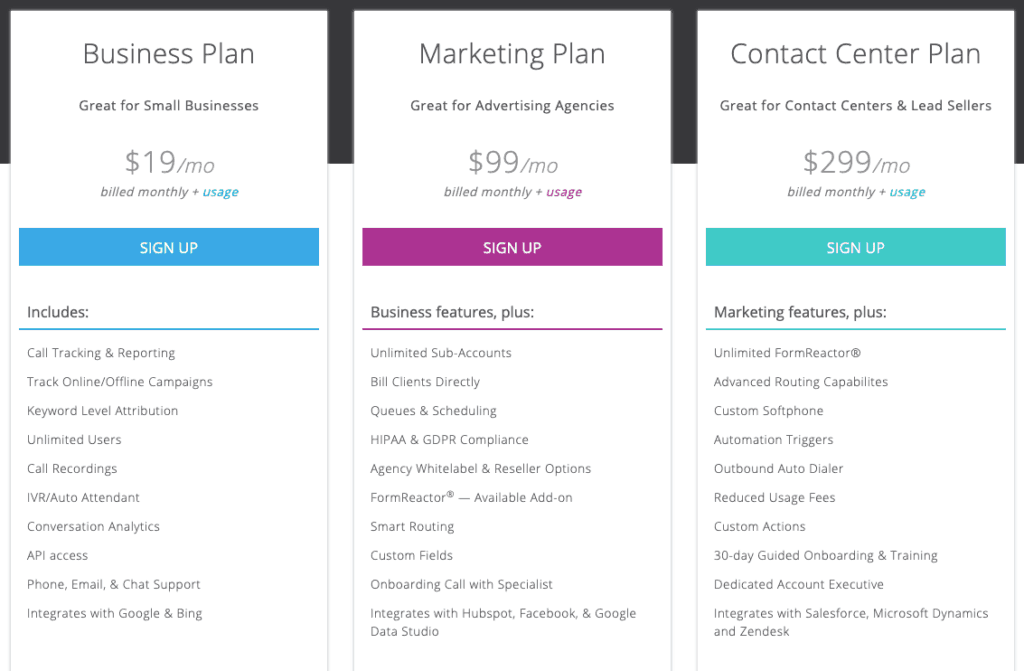This screenshot has width=1024, height=671.
Task: Select the Outbound Auto Dialer feature
Action: pos(778,468)
